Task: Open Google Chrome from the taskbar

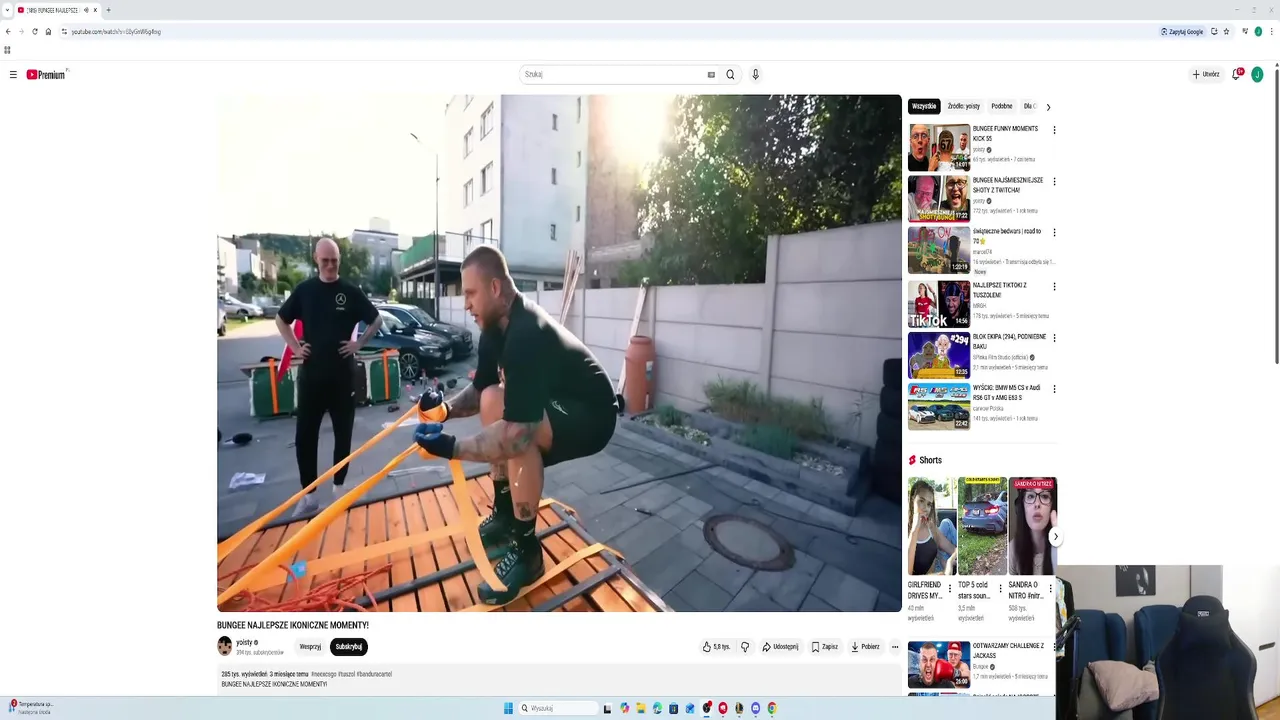Action: (772, 708)
